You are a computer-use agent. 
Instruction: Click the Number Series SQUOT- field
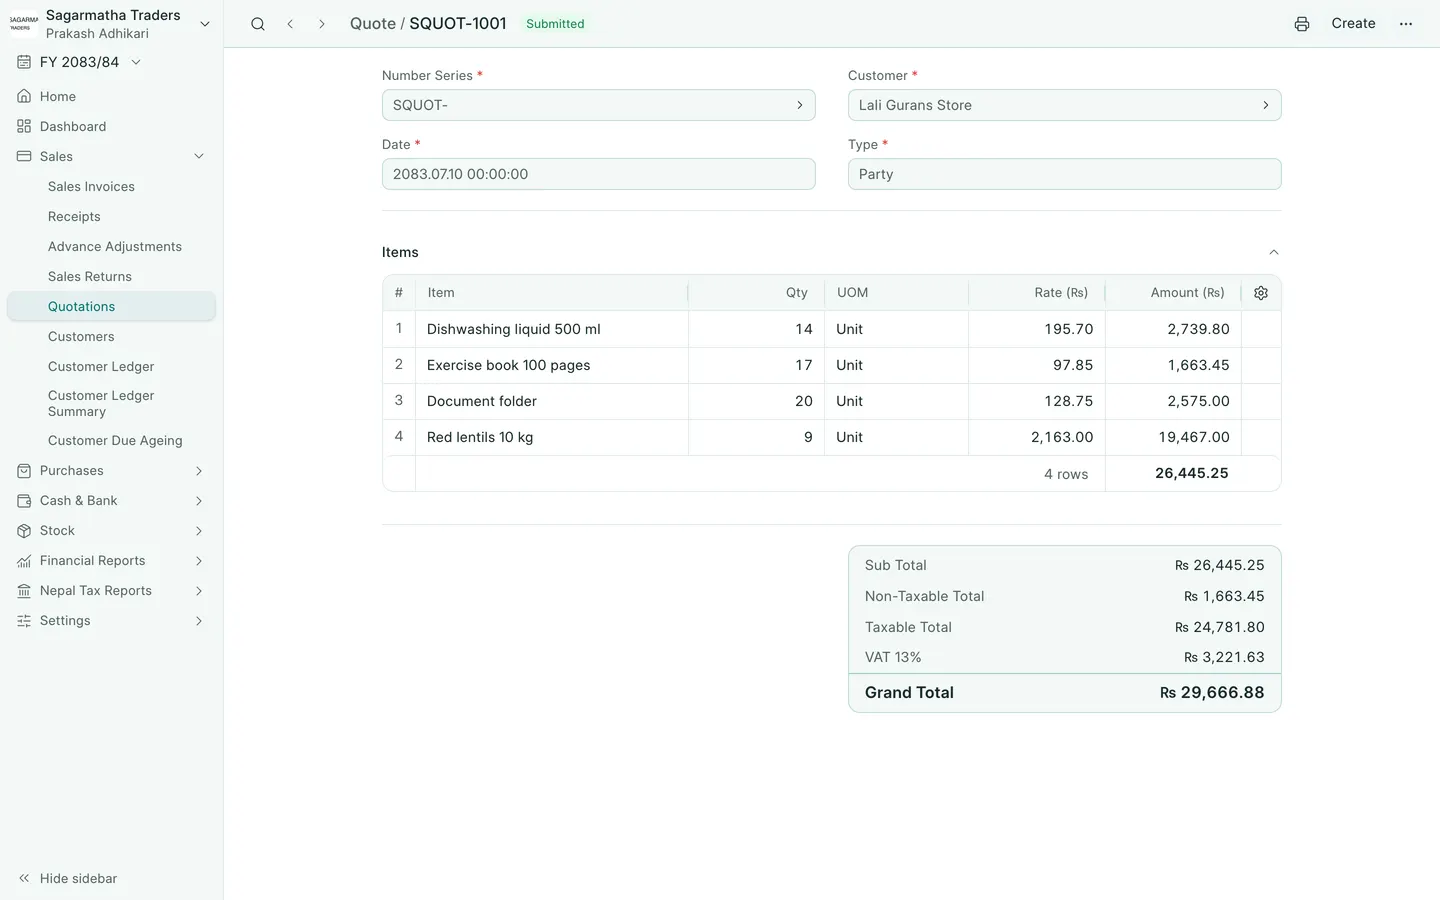pos(598,105)
